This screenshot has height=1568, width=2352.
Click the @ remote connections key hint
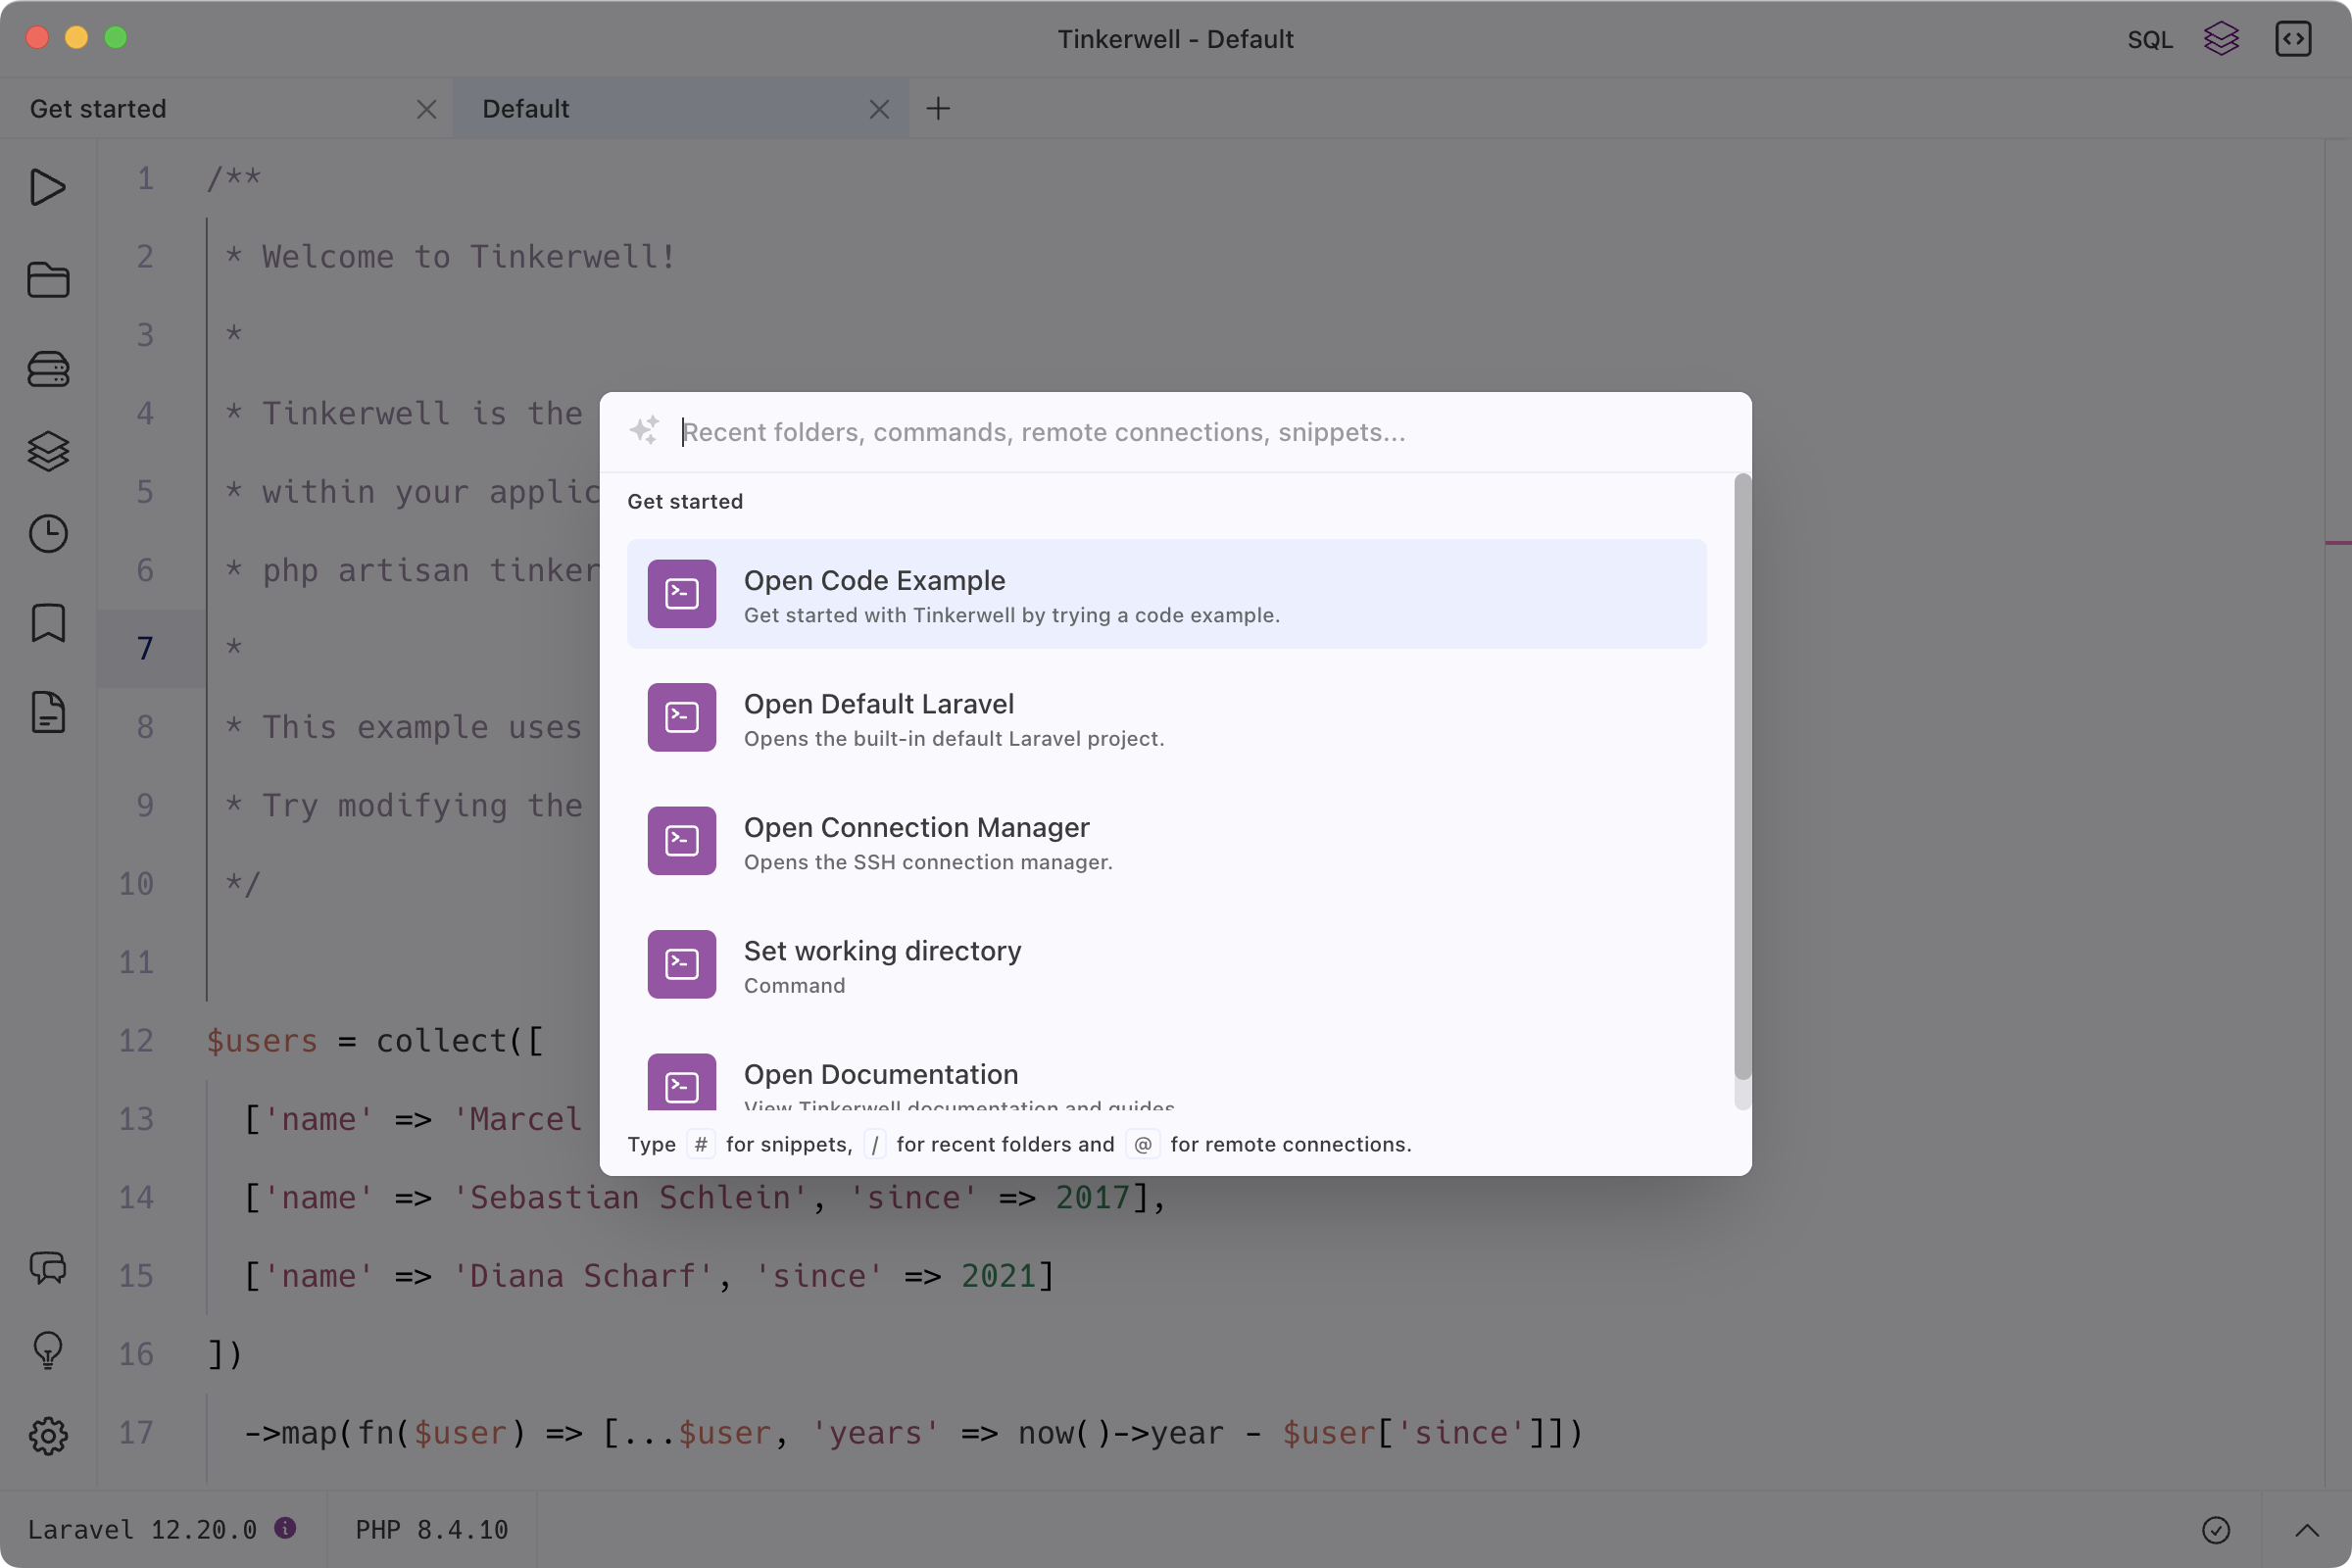pos(1142,1144)
